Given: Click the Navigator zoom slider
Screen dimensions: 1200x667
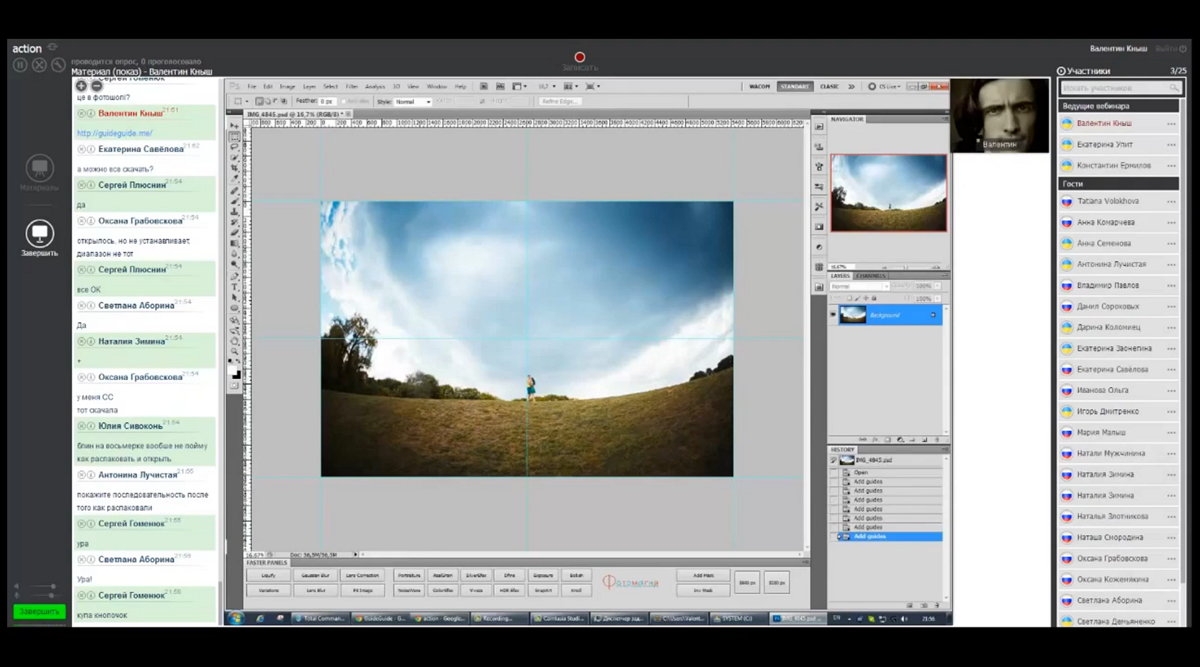Looking at the screenshot, I should (x=906, y=267).
